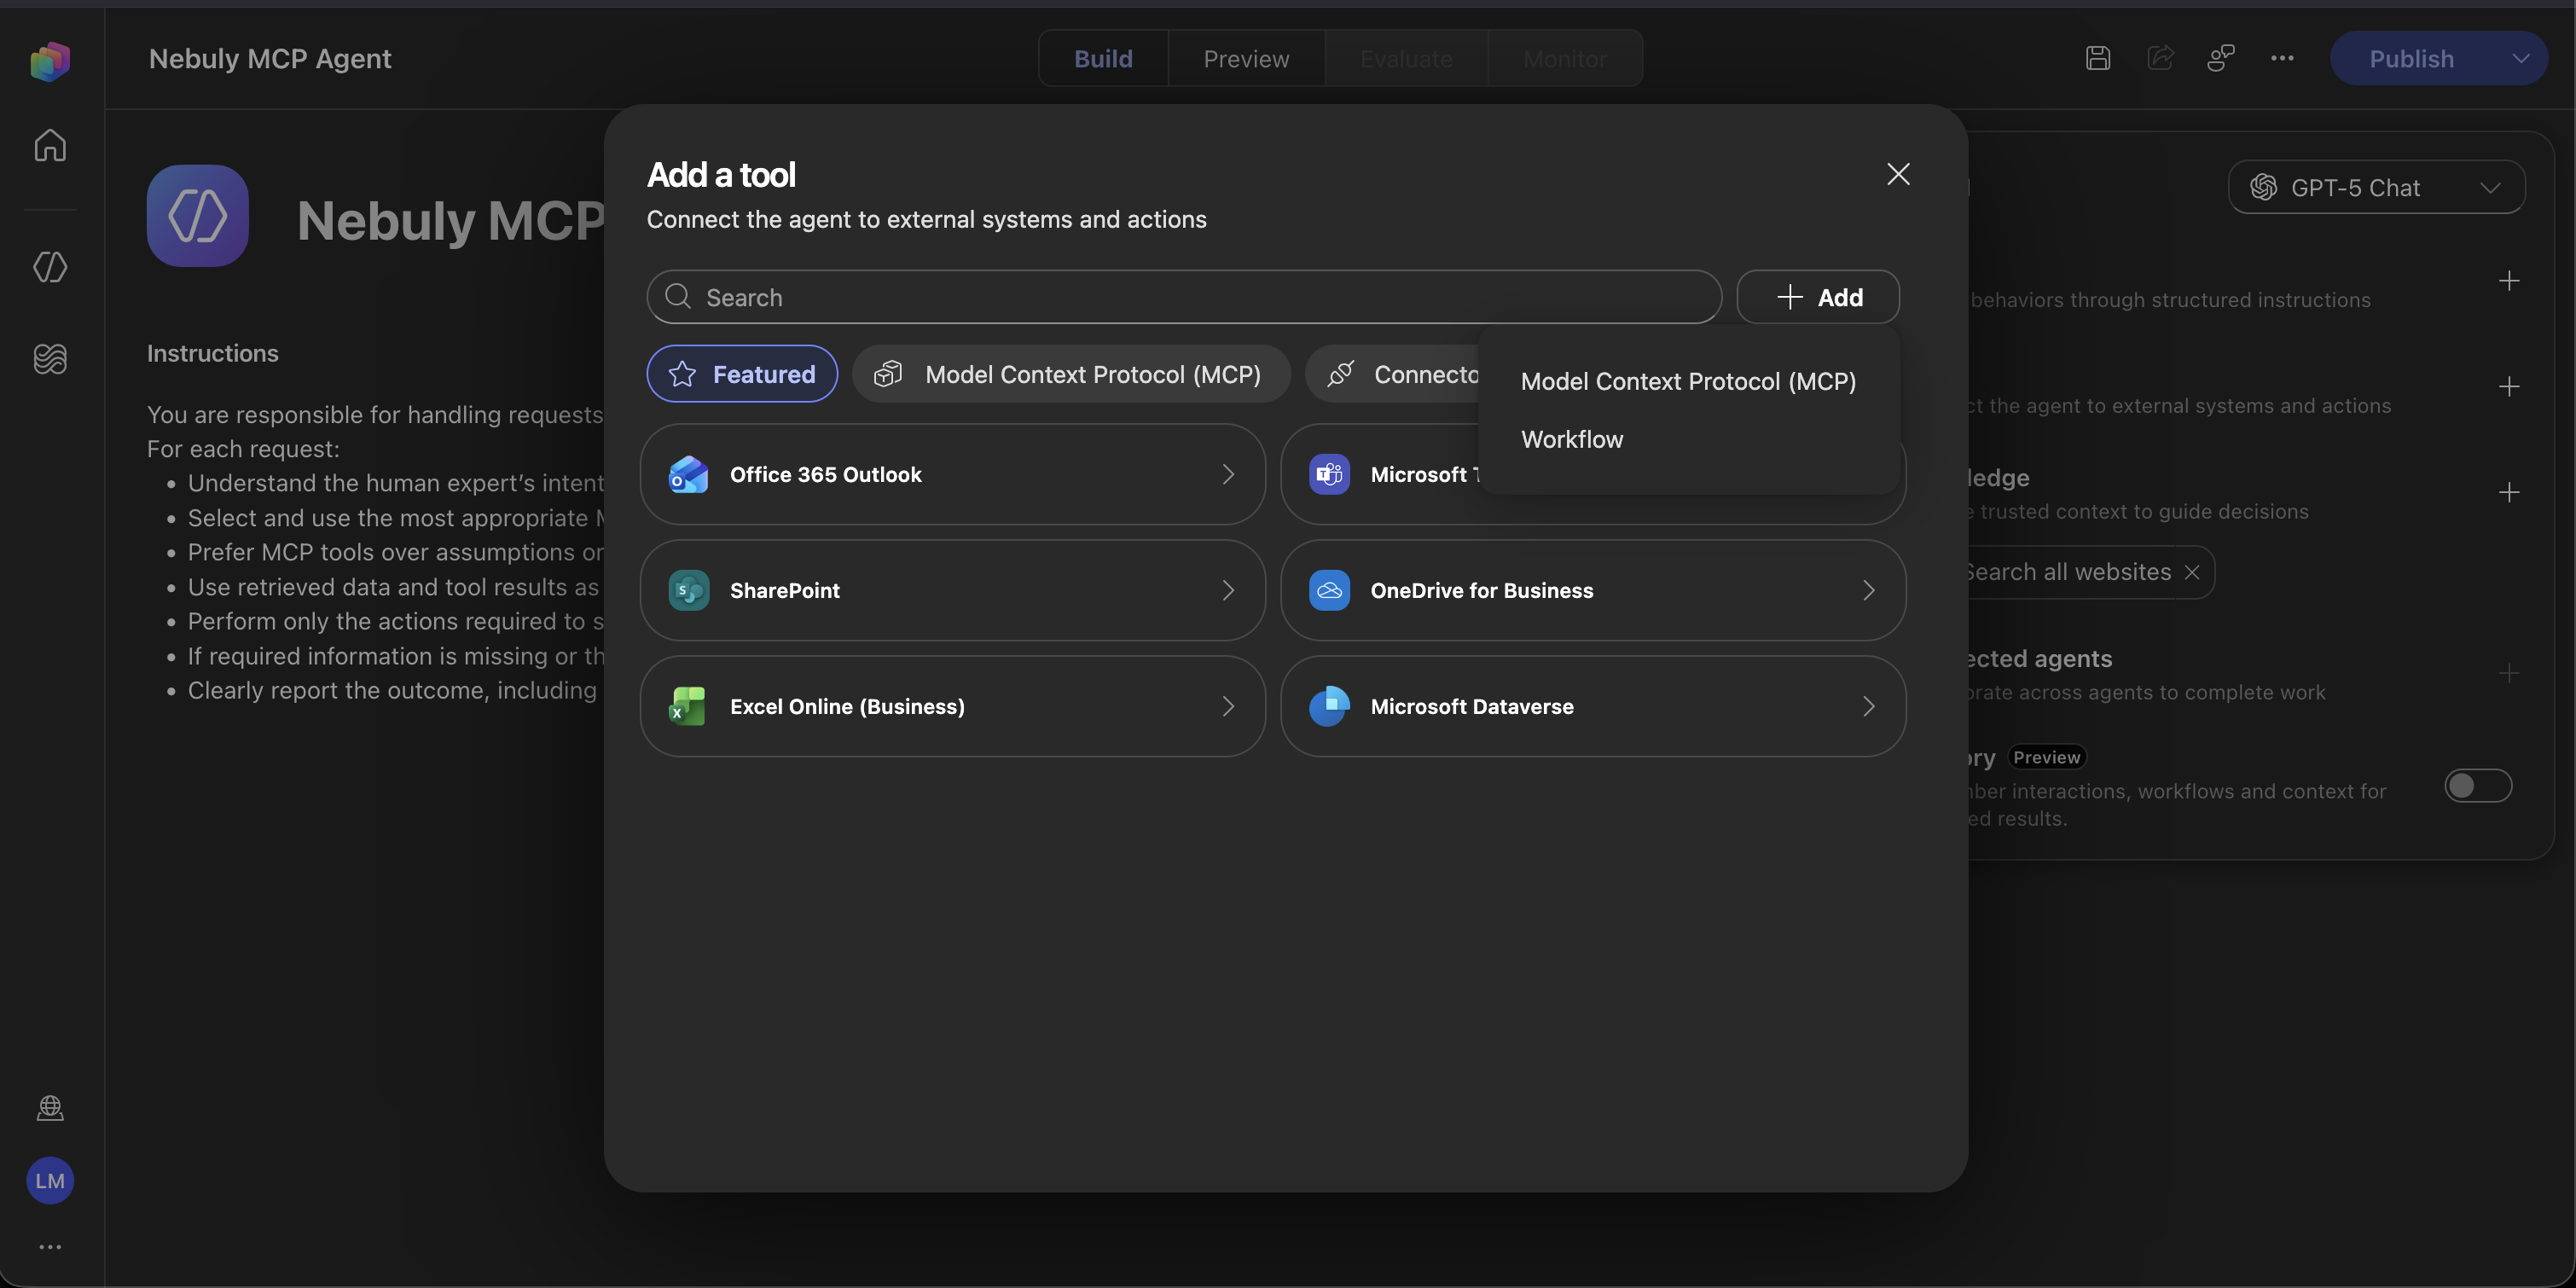The height and width of the screenshot is (1288, 2576).
Task: Click the share icon in header
Action: tap(2160, 58)
